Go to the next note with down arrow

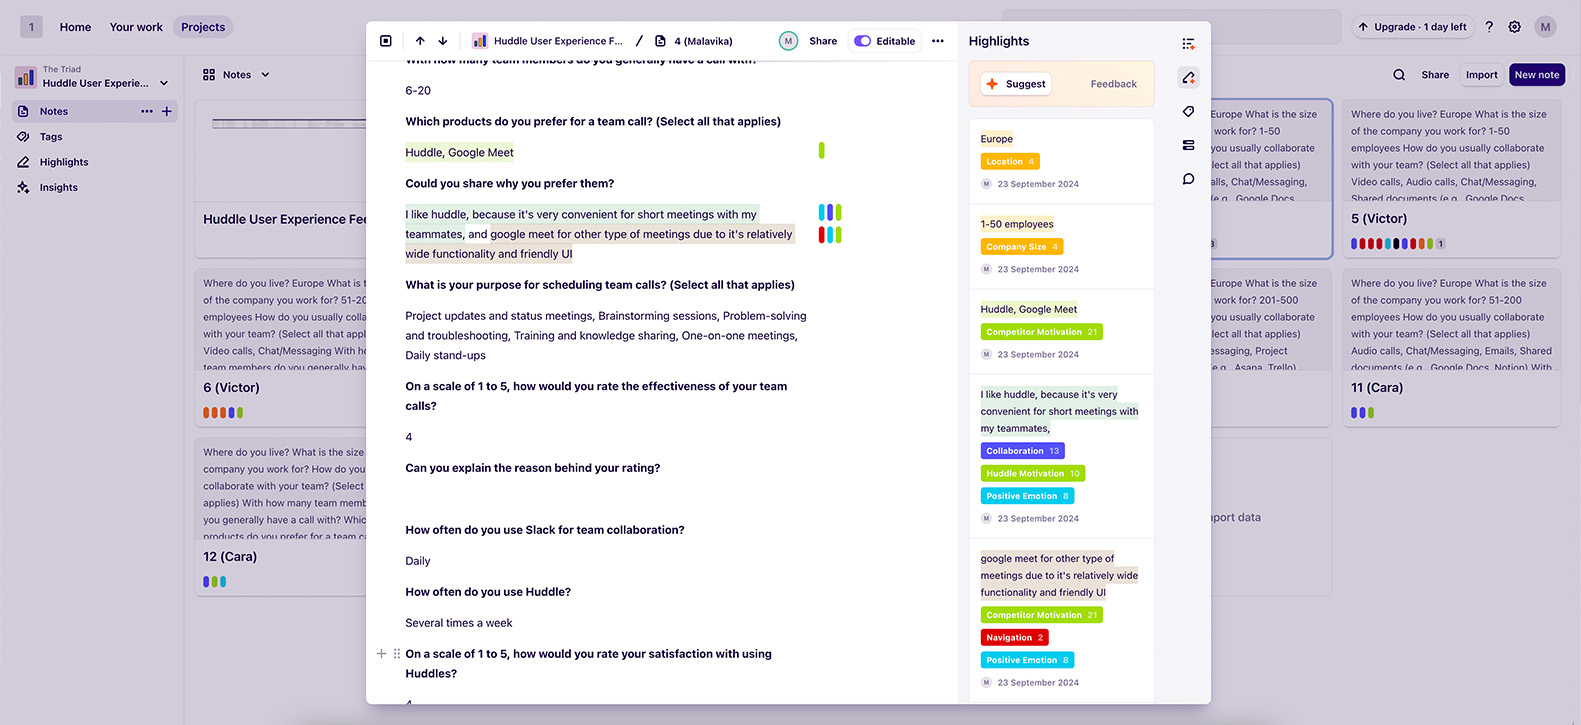(443, 41)
